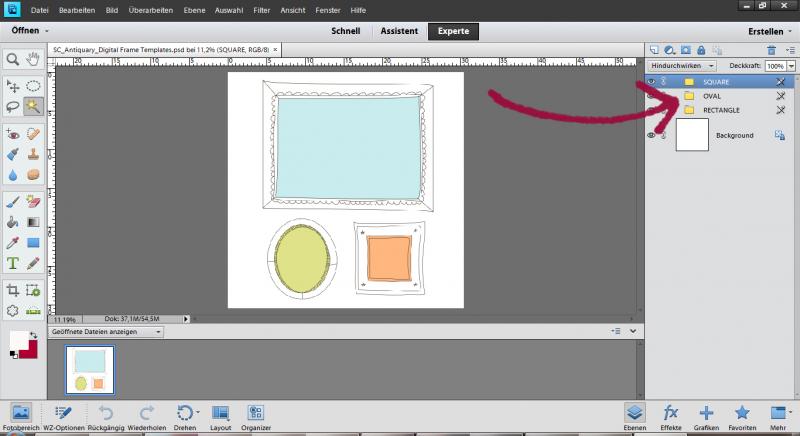The width and height of the screenshot is (800, 436).
Task: Click the trash icon to delete layer
Action: (x=771, y=48)
